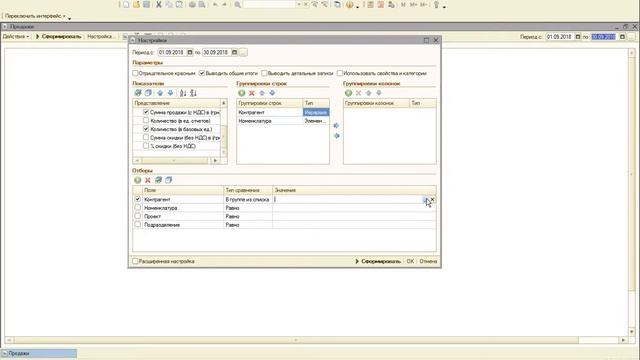This screenshot has width=640, height=360.
Task: Cancel the dialog with Отмена
Action: [428, 261]
